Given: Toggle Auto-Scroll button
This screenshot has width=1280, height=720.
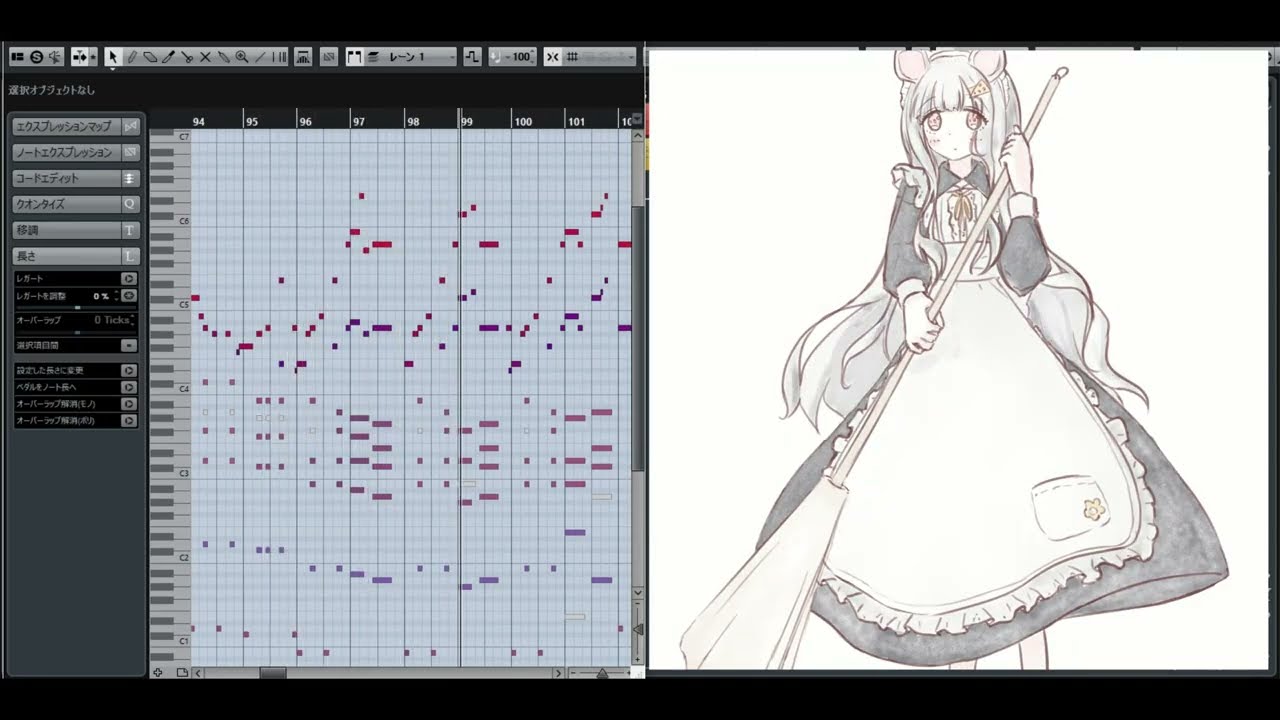Looking at the screenshot, I should (x=79, y=57).
